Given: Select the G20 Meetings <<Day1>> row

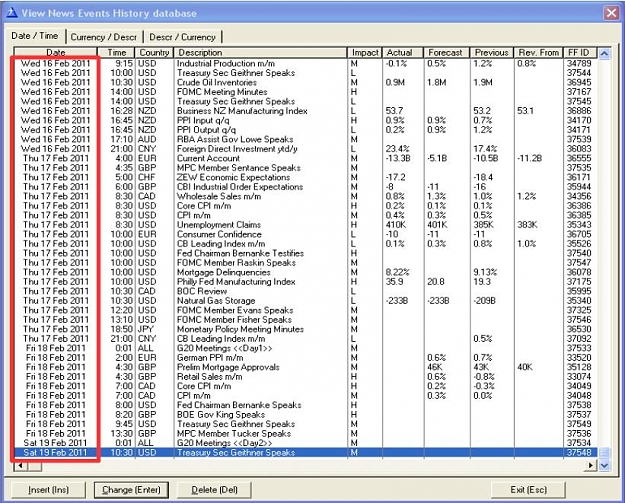Looking at the screenshot, I should tap(305, 348).
